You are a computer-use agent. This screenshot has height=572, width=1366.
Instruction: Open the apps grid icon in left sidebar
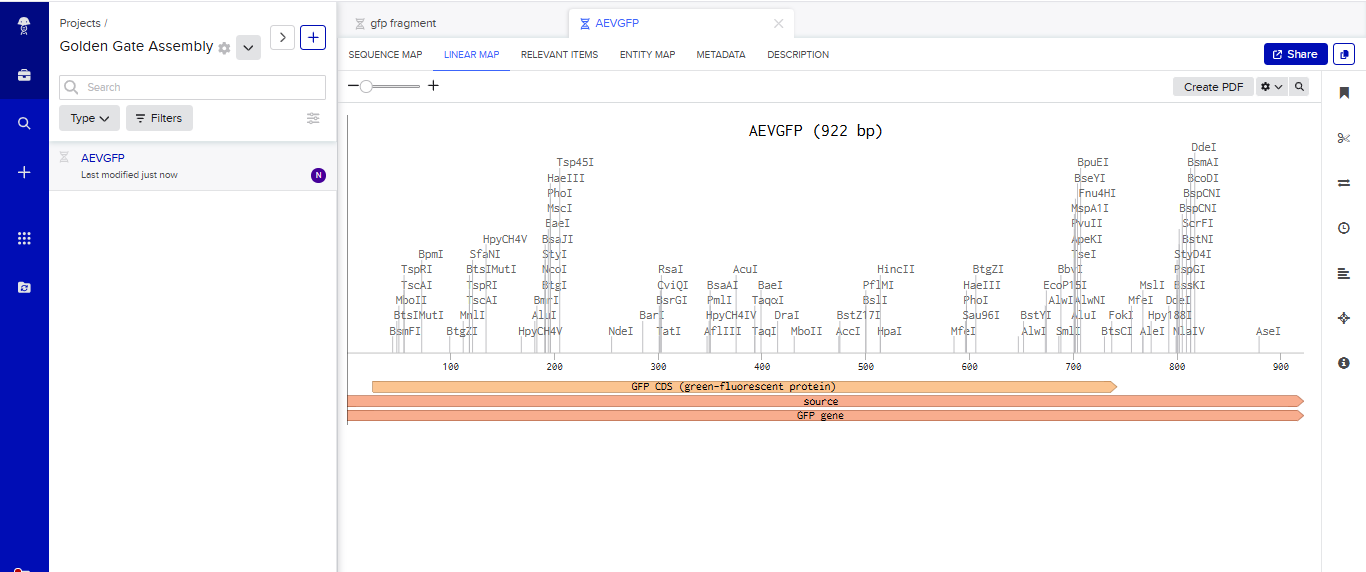click(24, 238)
